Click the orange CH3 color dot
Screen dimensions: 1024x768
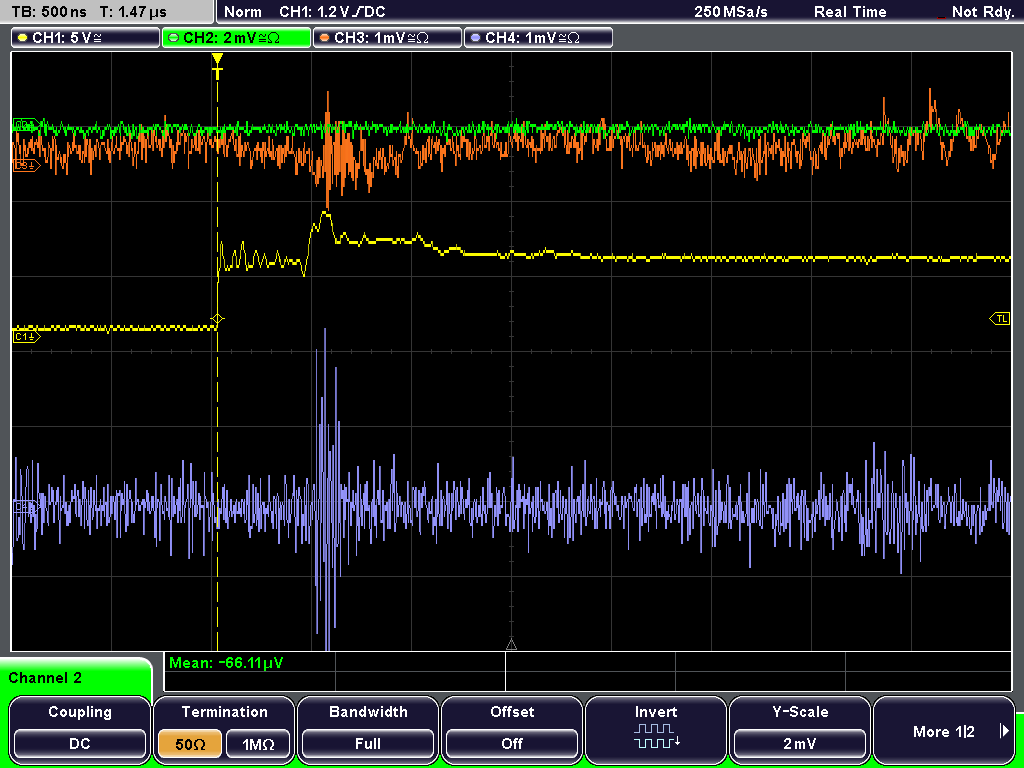(x=325, y=38)
